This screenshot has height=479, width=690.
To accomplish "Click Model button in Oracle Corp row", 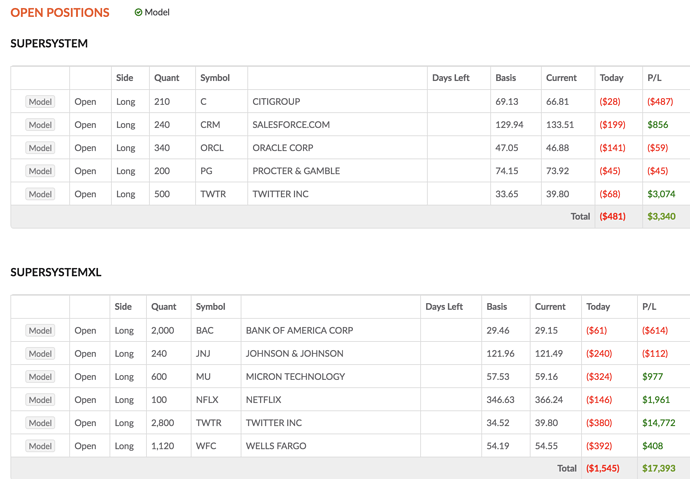I will (40, 148).
